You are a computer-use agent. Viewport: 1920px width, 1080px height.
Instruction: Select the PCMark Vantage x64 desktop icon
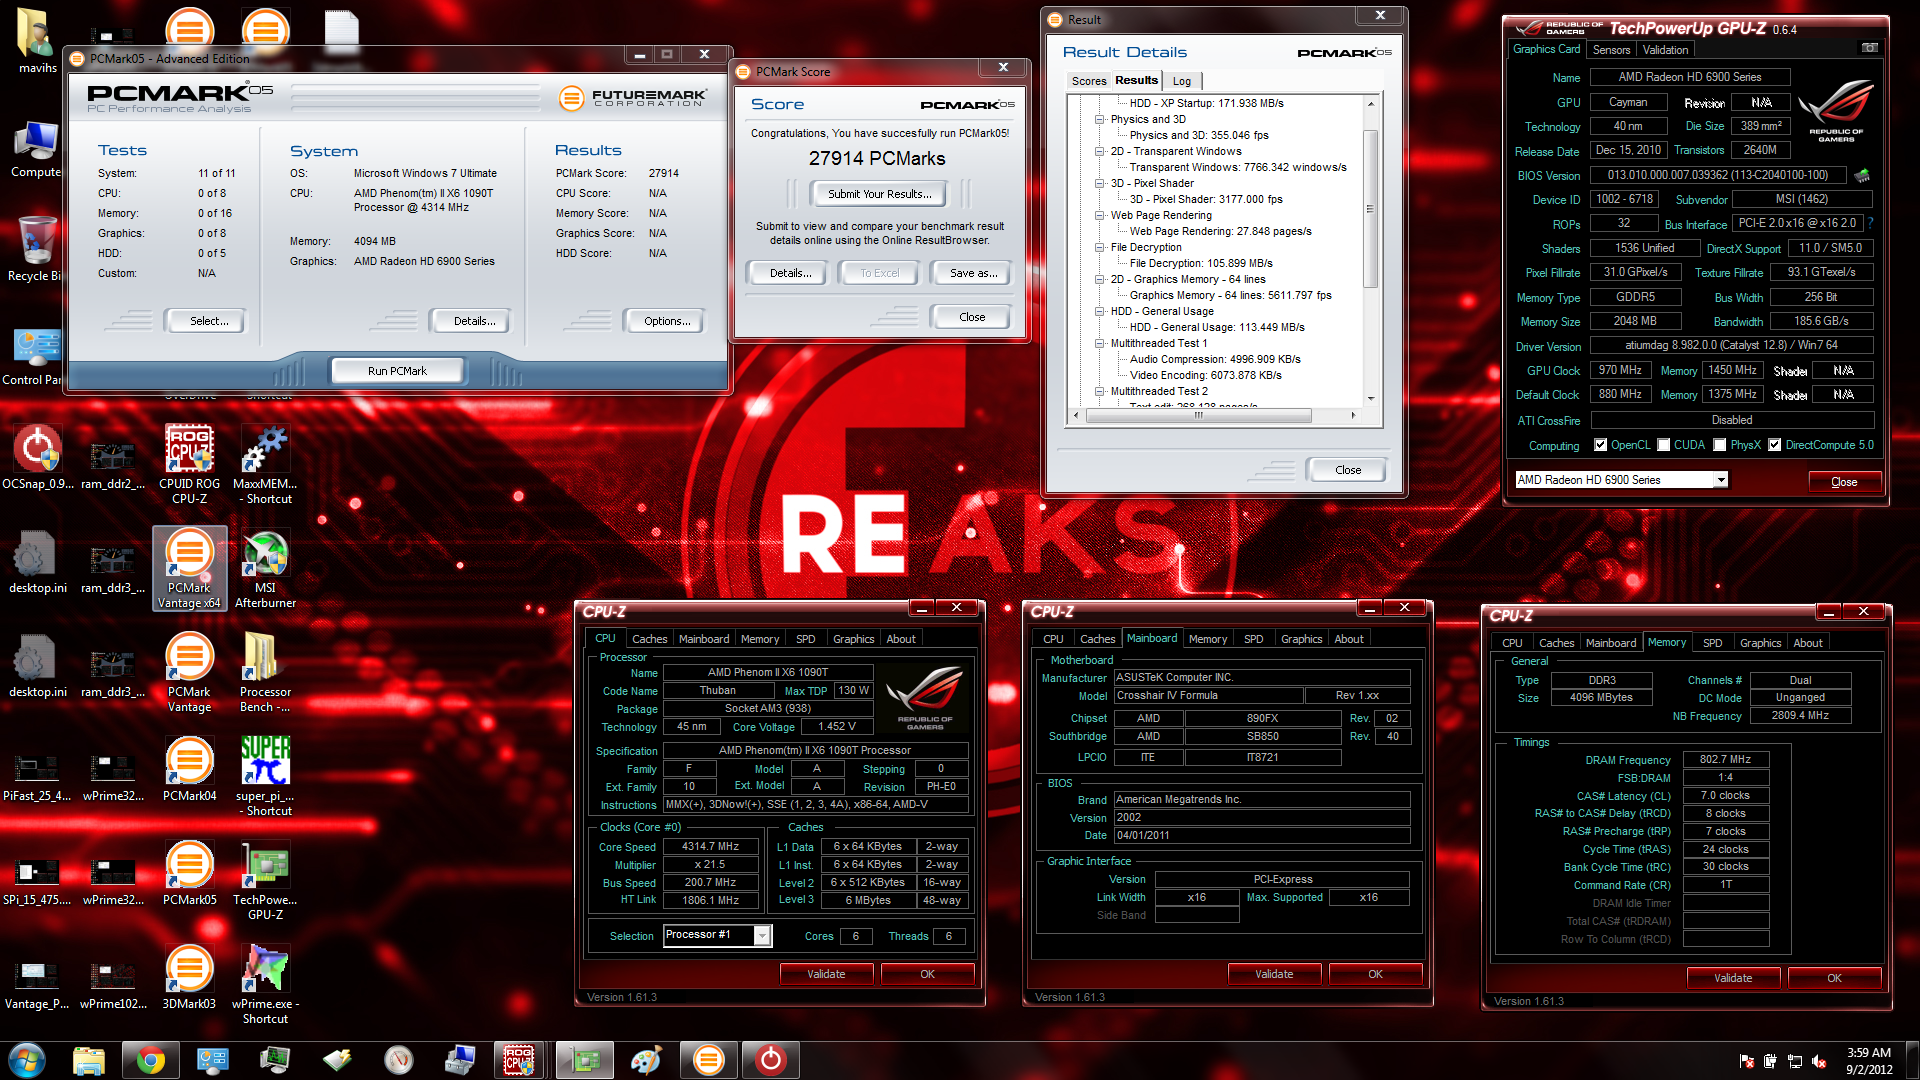coord(189,568)
